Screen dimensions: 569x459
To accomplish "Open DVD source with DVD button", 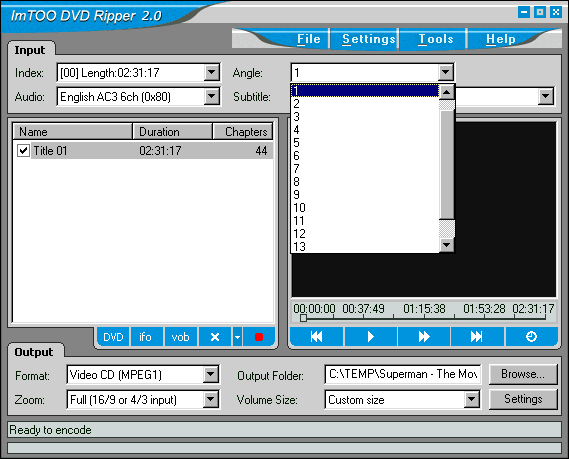I will tap(113, 337).
